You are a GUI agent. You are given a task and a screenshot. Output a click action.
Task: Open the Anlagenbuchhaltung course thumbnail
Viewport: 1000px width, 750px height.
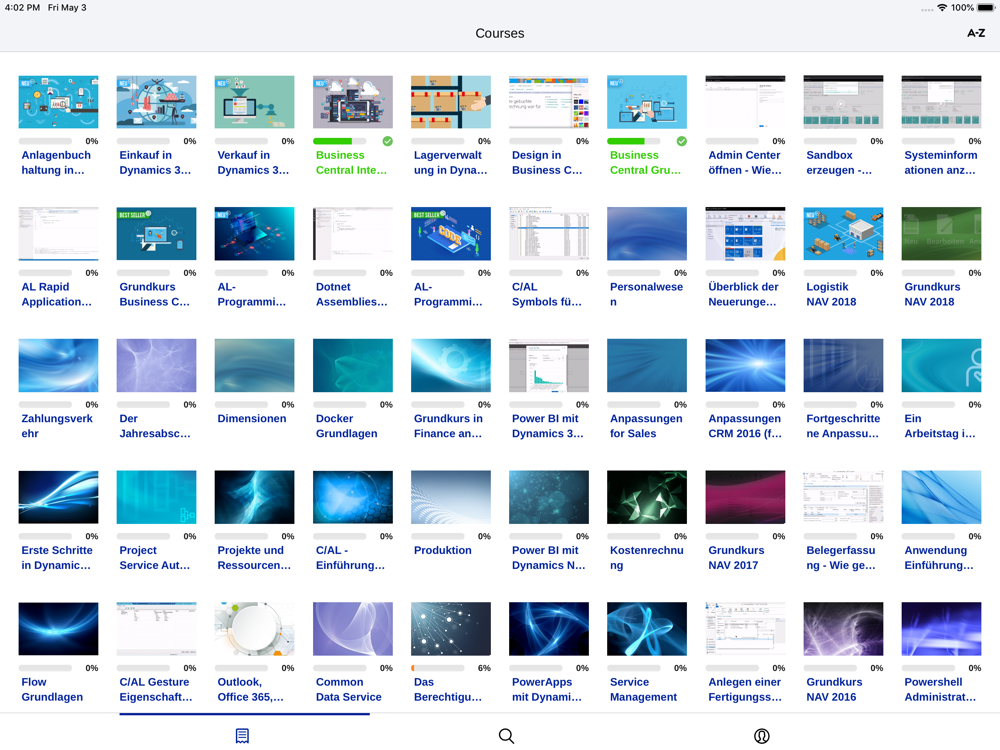[59, 102]
